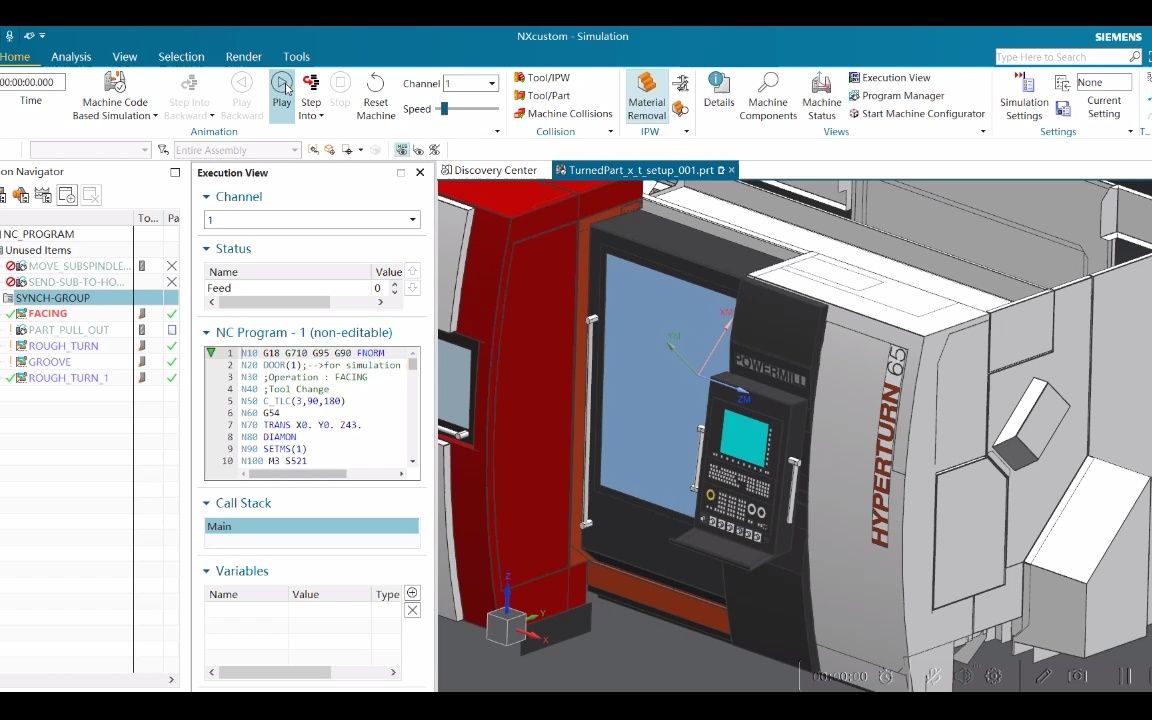Click the Program Manager button
1152x720 pixels.
pyautogui.click(x=902, y=96)
